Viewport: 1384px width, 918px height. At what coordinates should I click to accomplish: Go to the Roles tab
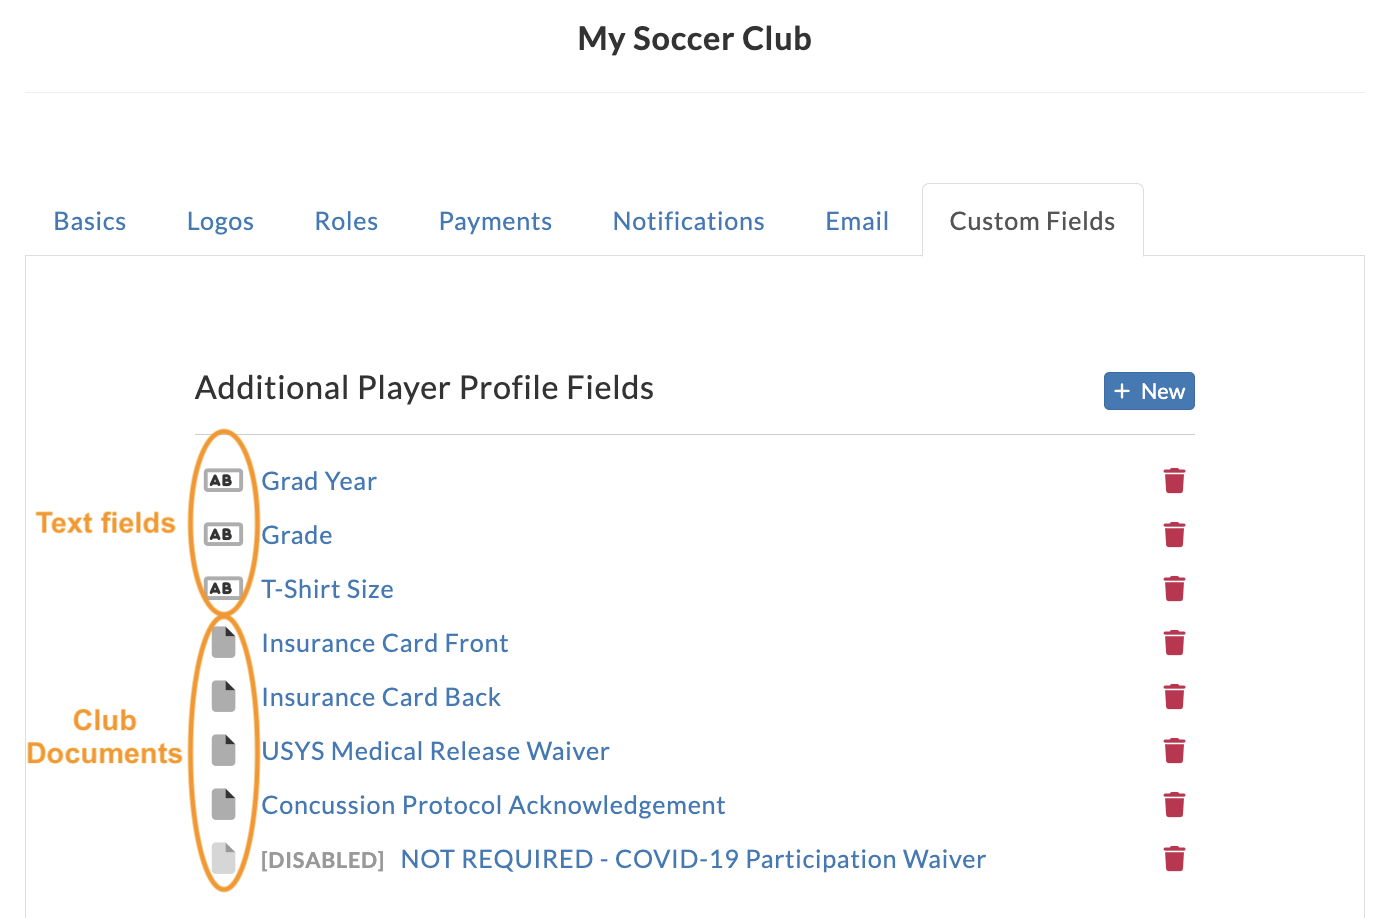click(x=346, y=221)
